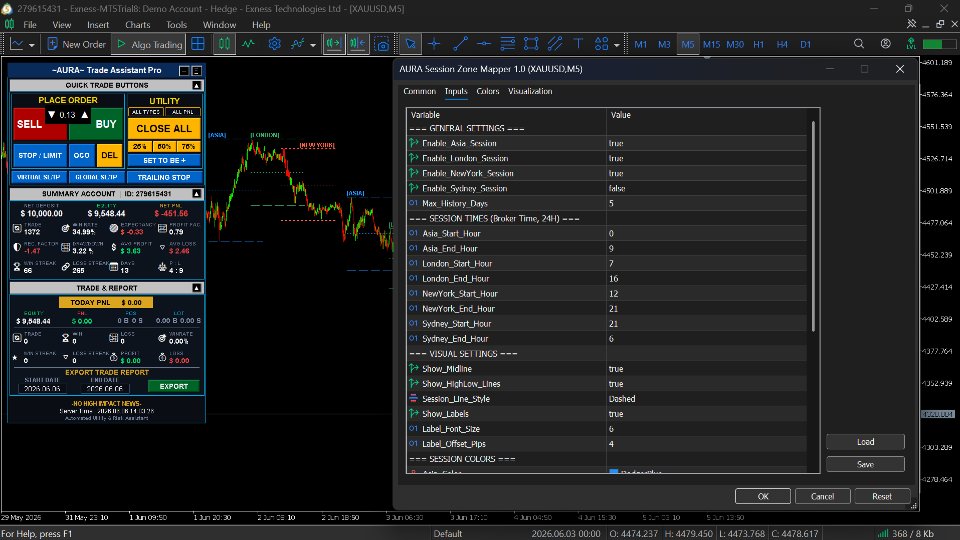Viewport: 960px width, 540px height.
Task: Open the chart type toolbar icon
Action: pos(17,44)
